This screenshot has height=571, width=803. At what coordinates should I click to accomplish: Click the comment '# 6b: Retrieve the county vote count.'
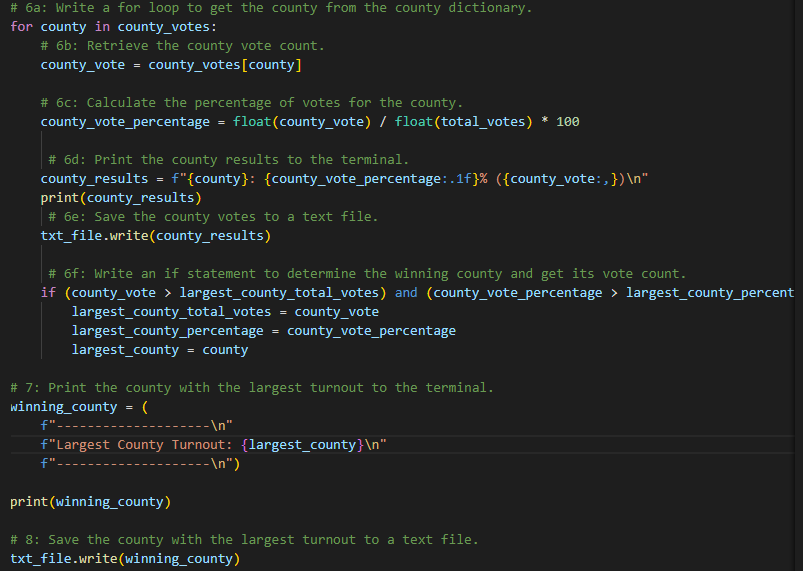point(182,46)
